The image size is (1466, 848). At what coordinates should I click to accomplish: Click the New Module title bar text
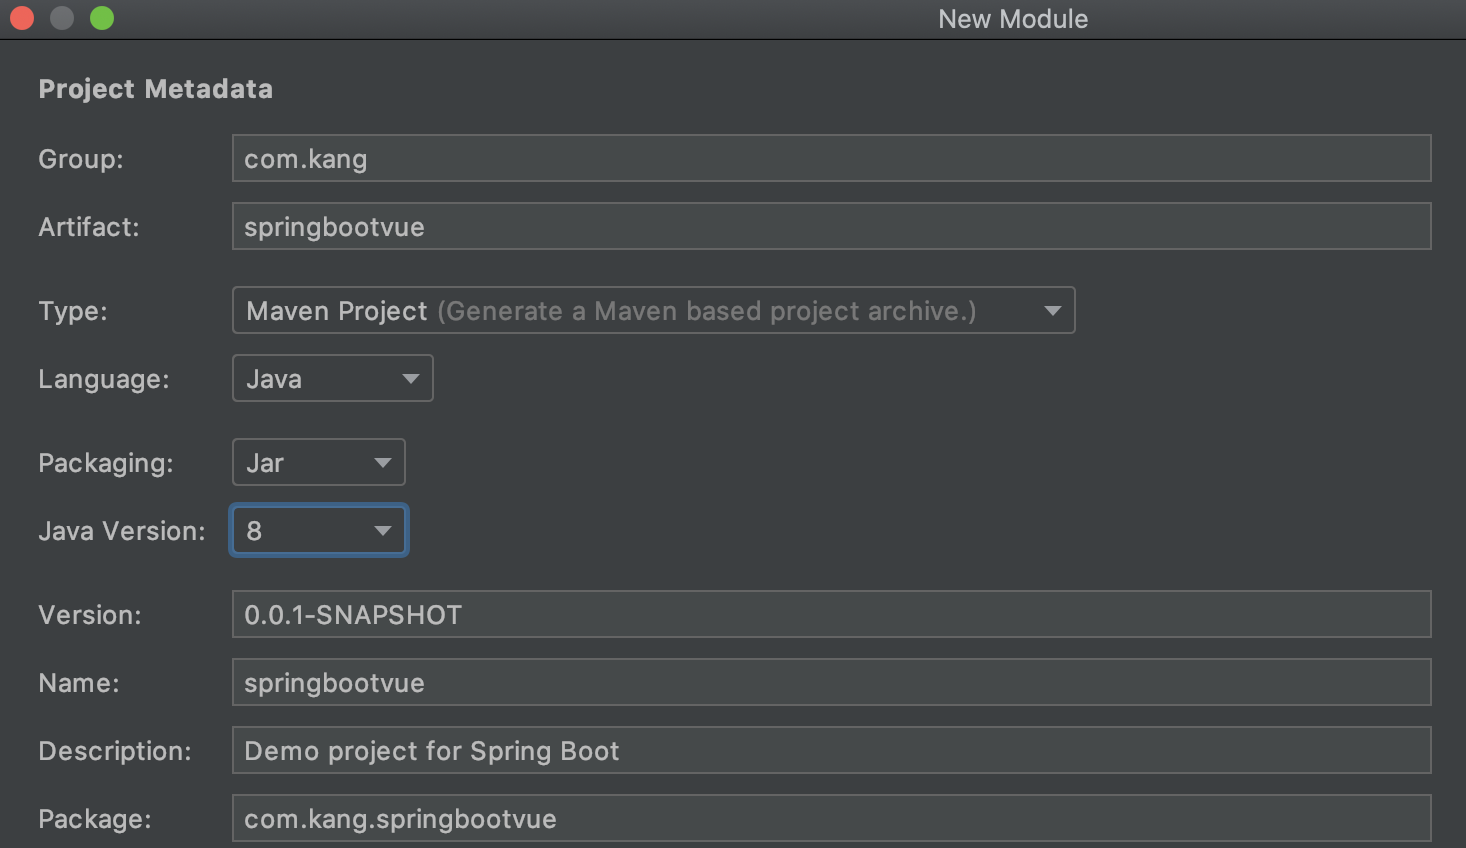click(1012, 19)
